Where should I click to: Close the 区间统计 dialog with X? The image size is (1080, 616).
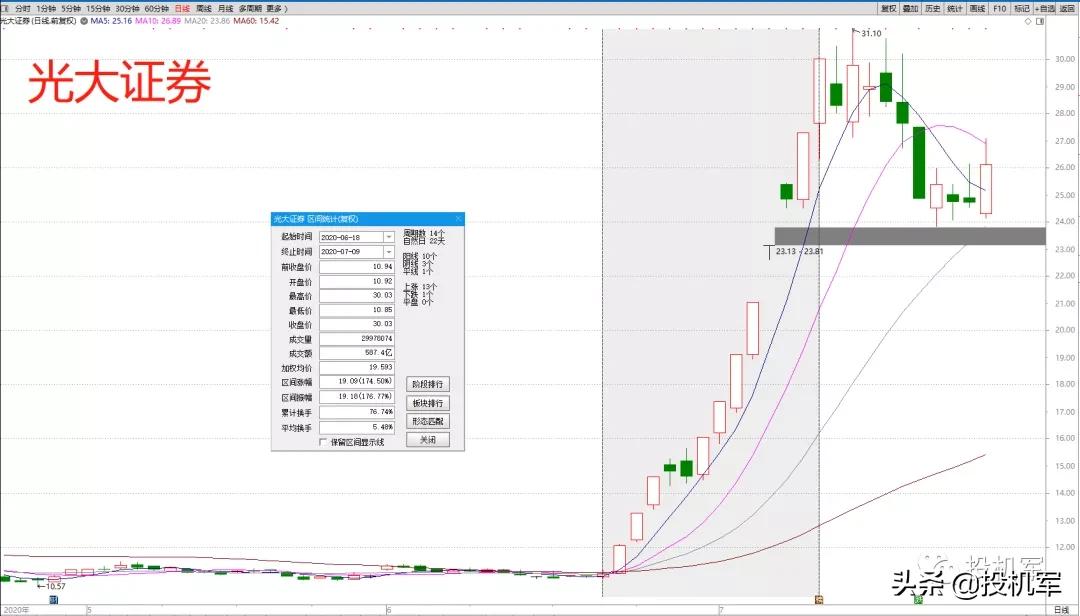pos(458,219)
